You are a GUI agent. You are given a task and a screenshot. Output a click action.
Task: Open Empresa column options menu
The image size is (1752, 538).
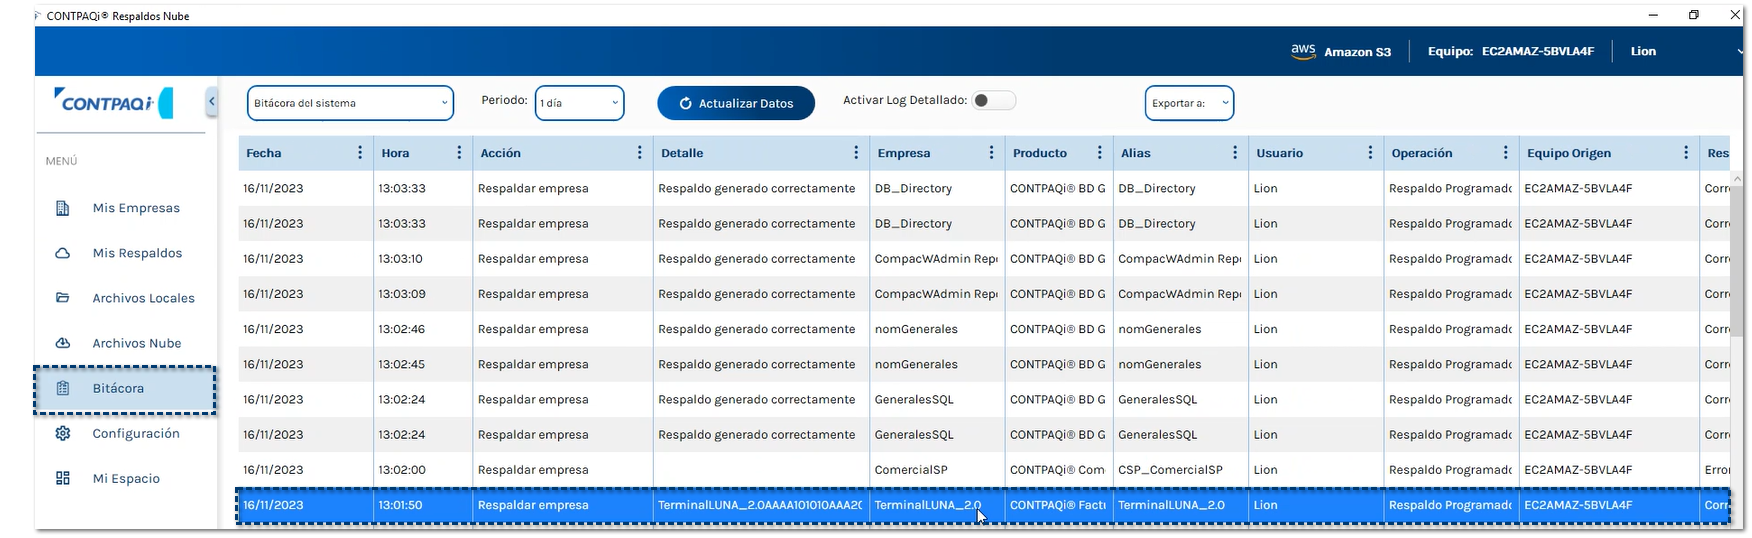(x=991, y=153)
